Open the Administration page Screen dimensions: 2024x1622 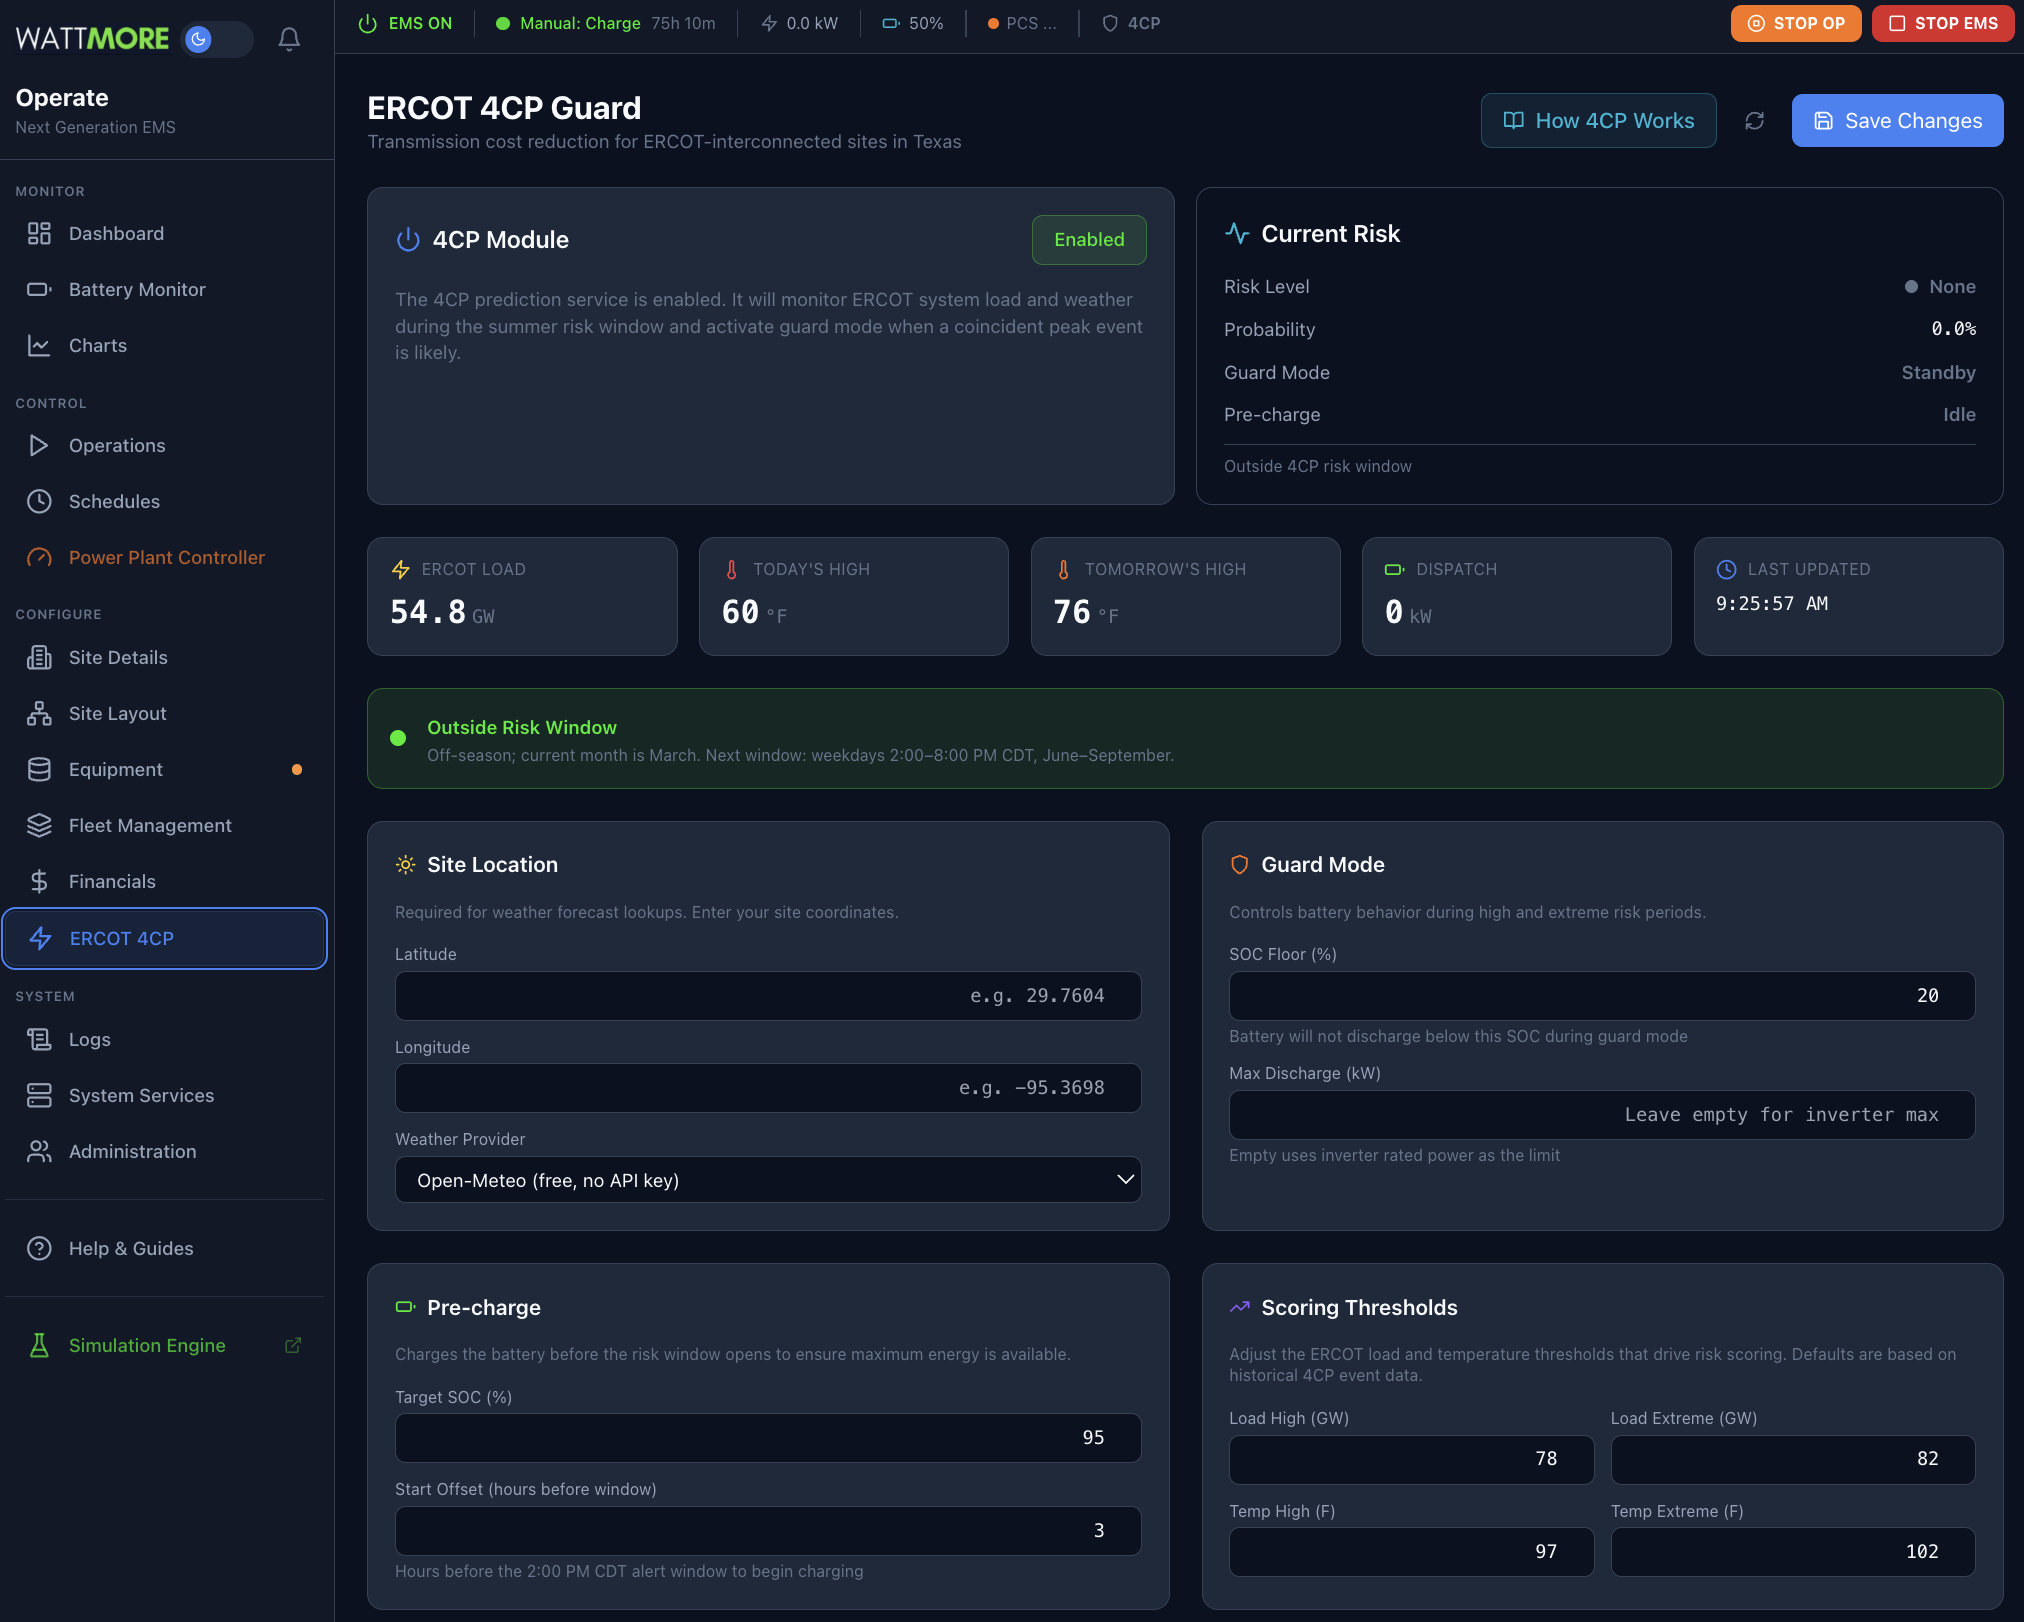[x=131, y=1151]
